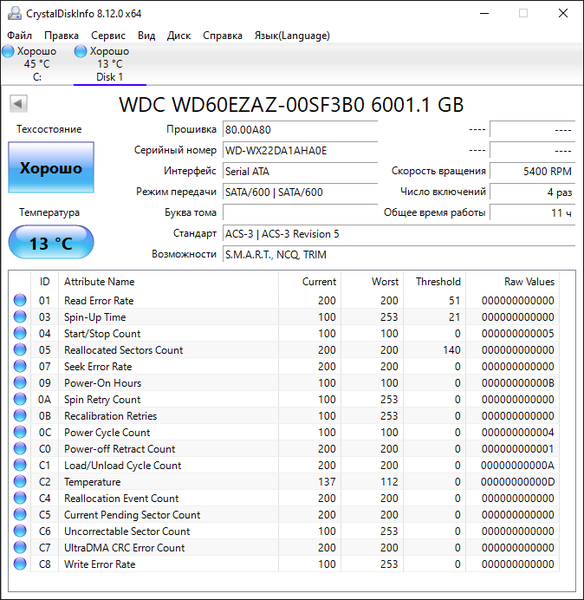Click the firmware 80.00A80 field

[x=300, y=130]
